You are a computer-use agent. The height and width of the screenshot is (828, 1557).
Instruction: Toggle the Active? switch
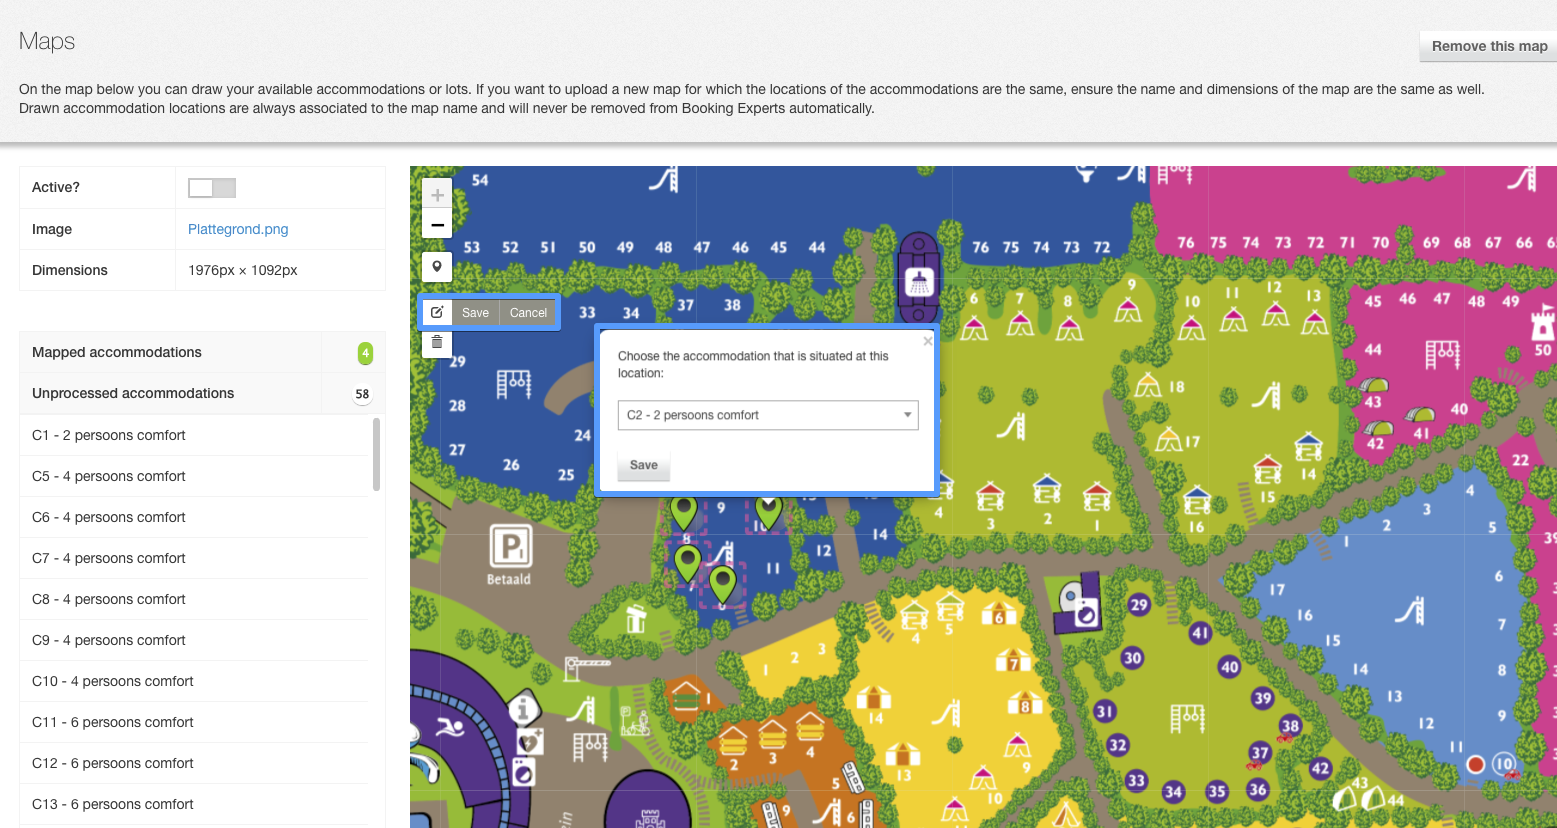point(212,188)
